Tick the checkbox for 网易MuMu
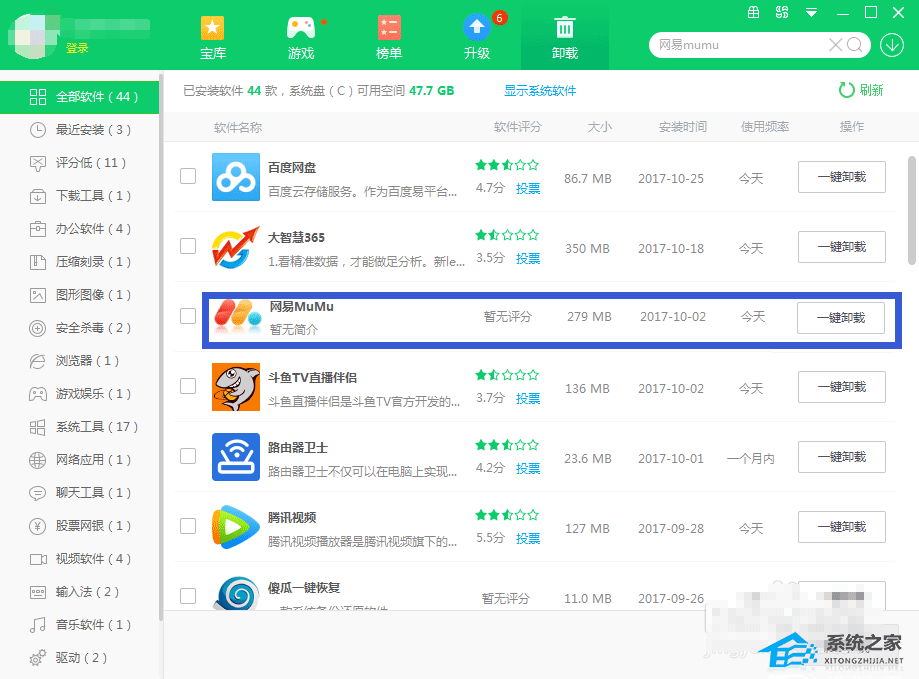 click(x=188, y=316)
